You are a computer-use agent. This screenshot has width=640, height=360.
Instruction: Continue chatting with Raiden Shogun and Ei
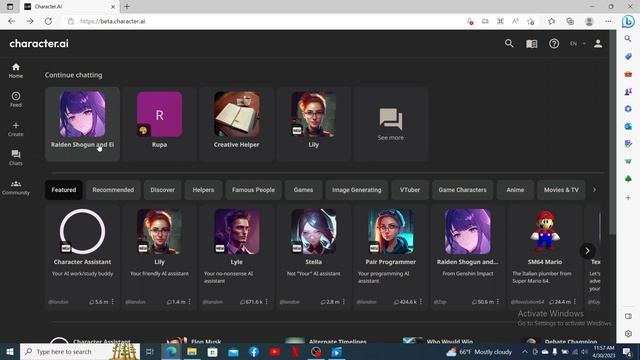[82, 124]
